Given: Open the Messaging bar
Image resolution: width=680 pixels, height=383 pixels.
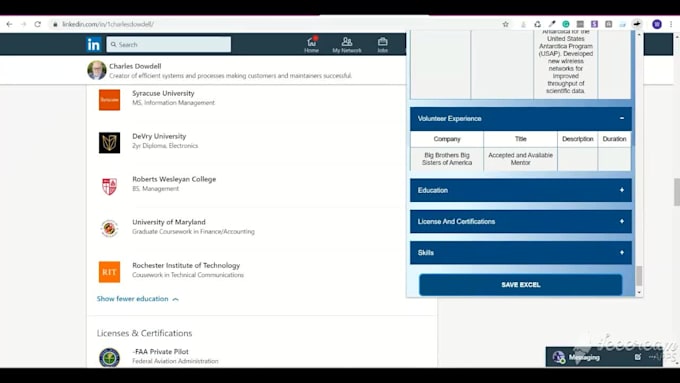Looking at the screenshot, I should [x=604, y=357].
